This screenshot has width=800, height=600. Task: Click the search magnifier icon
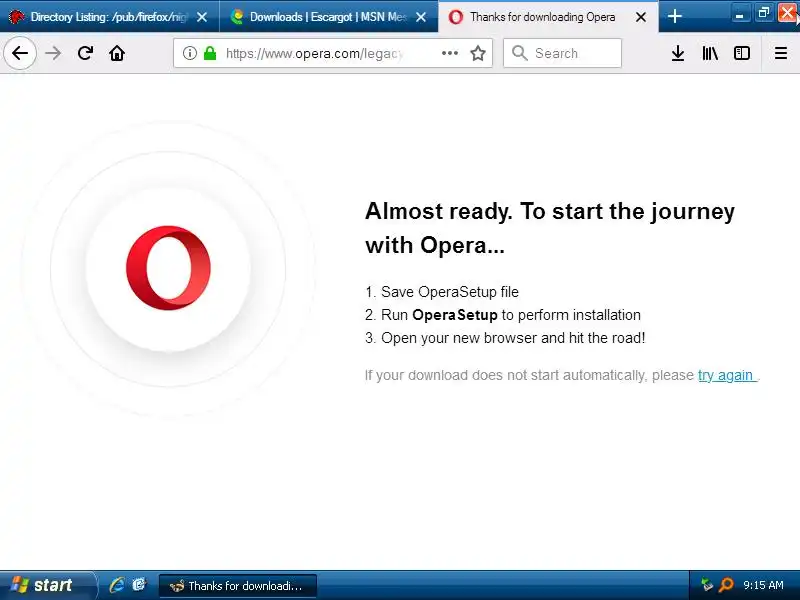point(519,53)
